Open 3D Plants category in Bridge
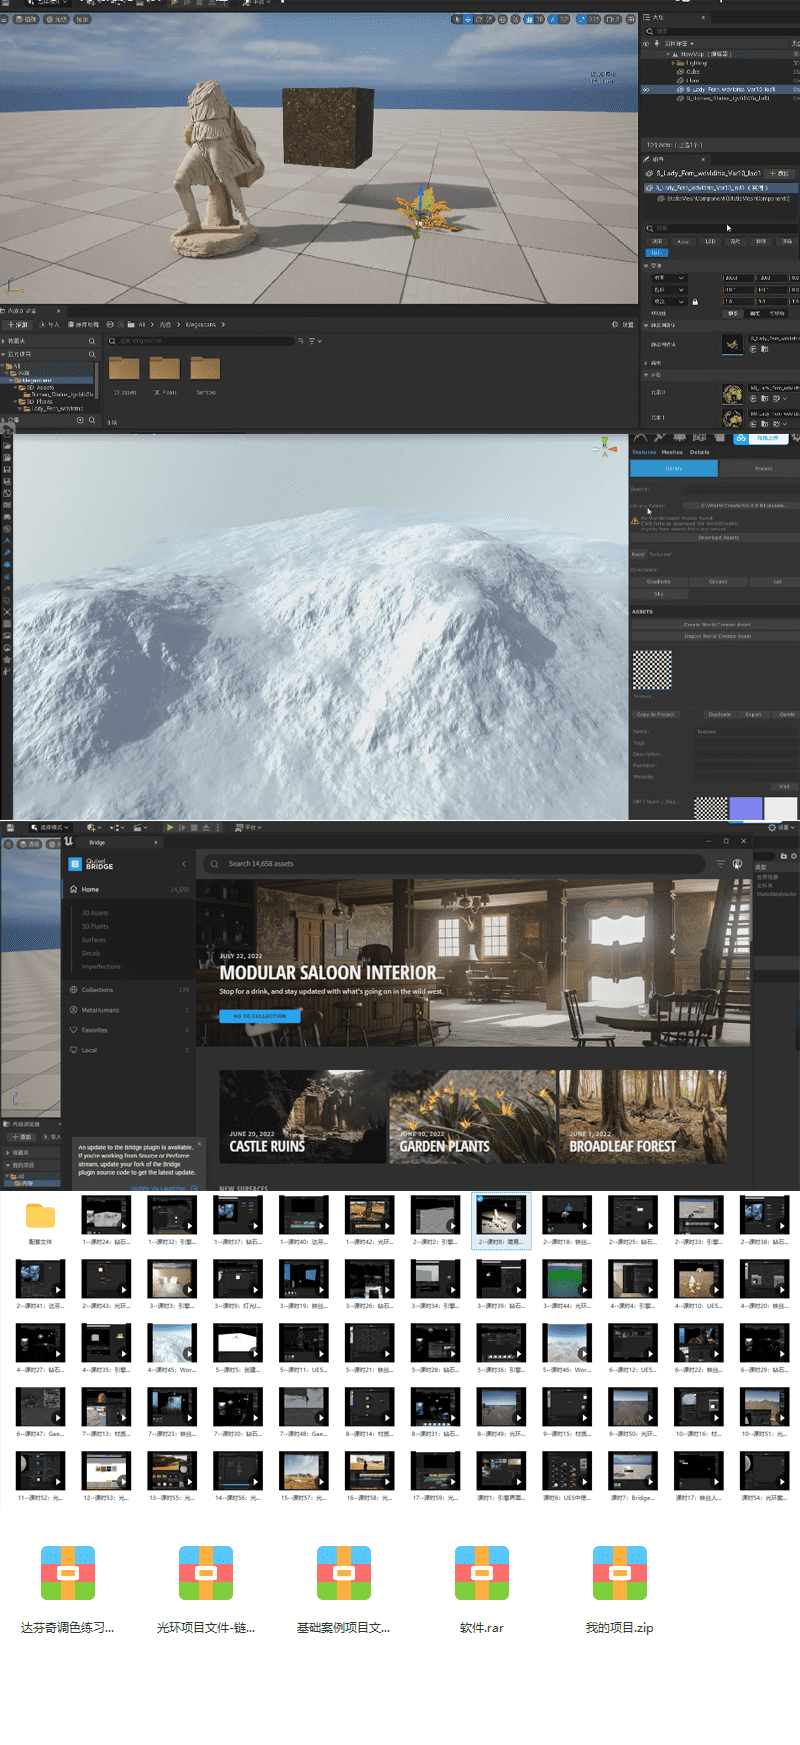The width and height of the screenshot is (800, 1745). click(x=95, y=926)
